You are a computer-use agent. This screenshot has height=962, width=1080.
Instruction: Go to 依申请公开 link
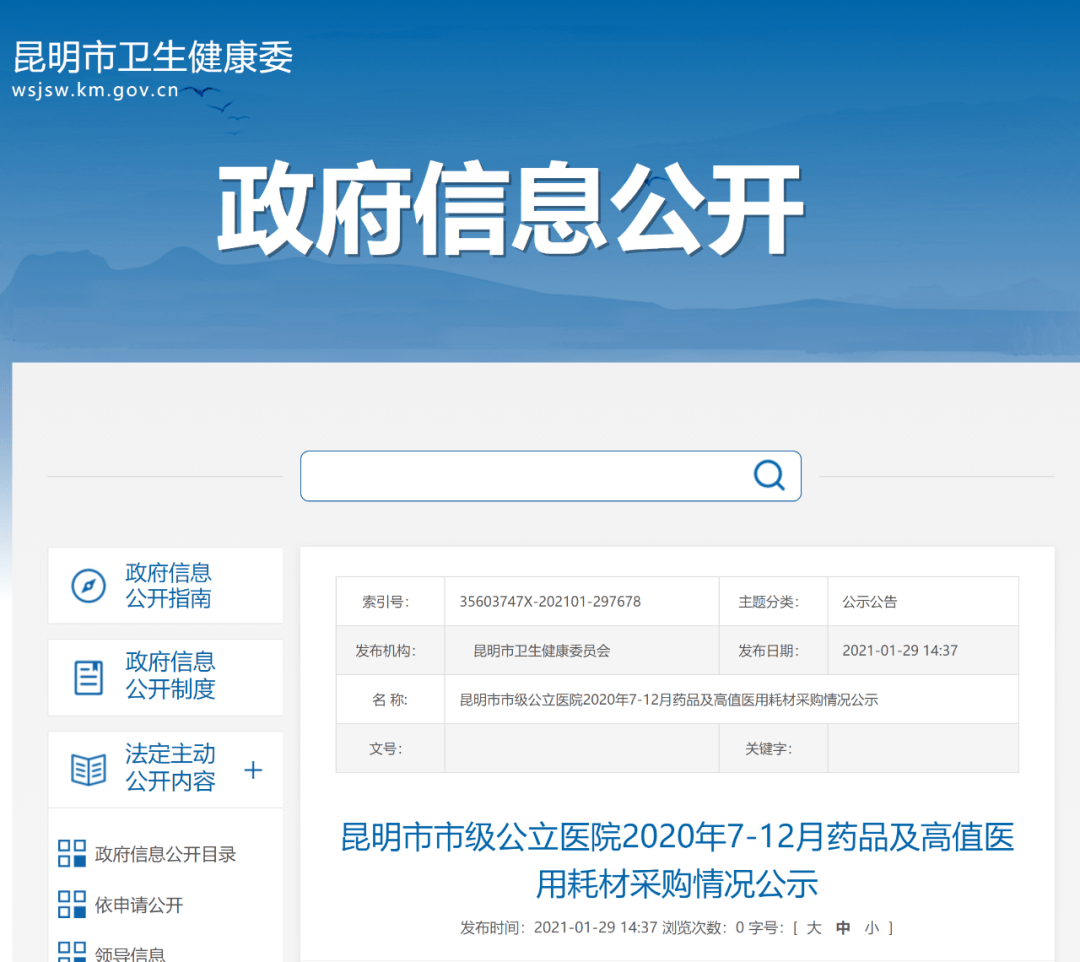(x=138, y=905)
